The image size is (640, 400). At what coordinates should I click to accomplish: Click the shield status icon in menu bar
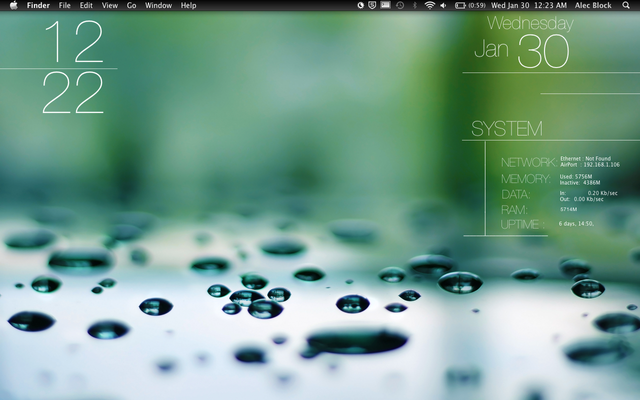pos(372,5)
